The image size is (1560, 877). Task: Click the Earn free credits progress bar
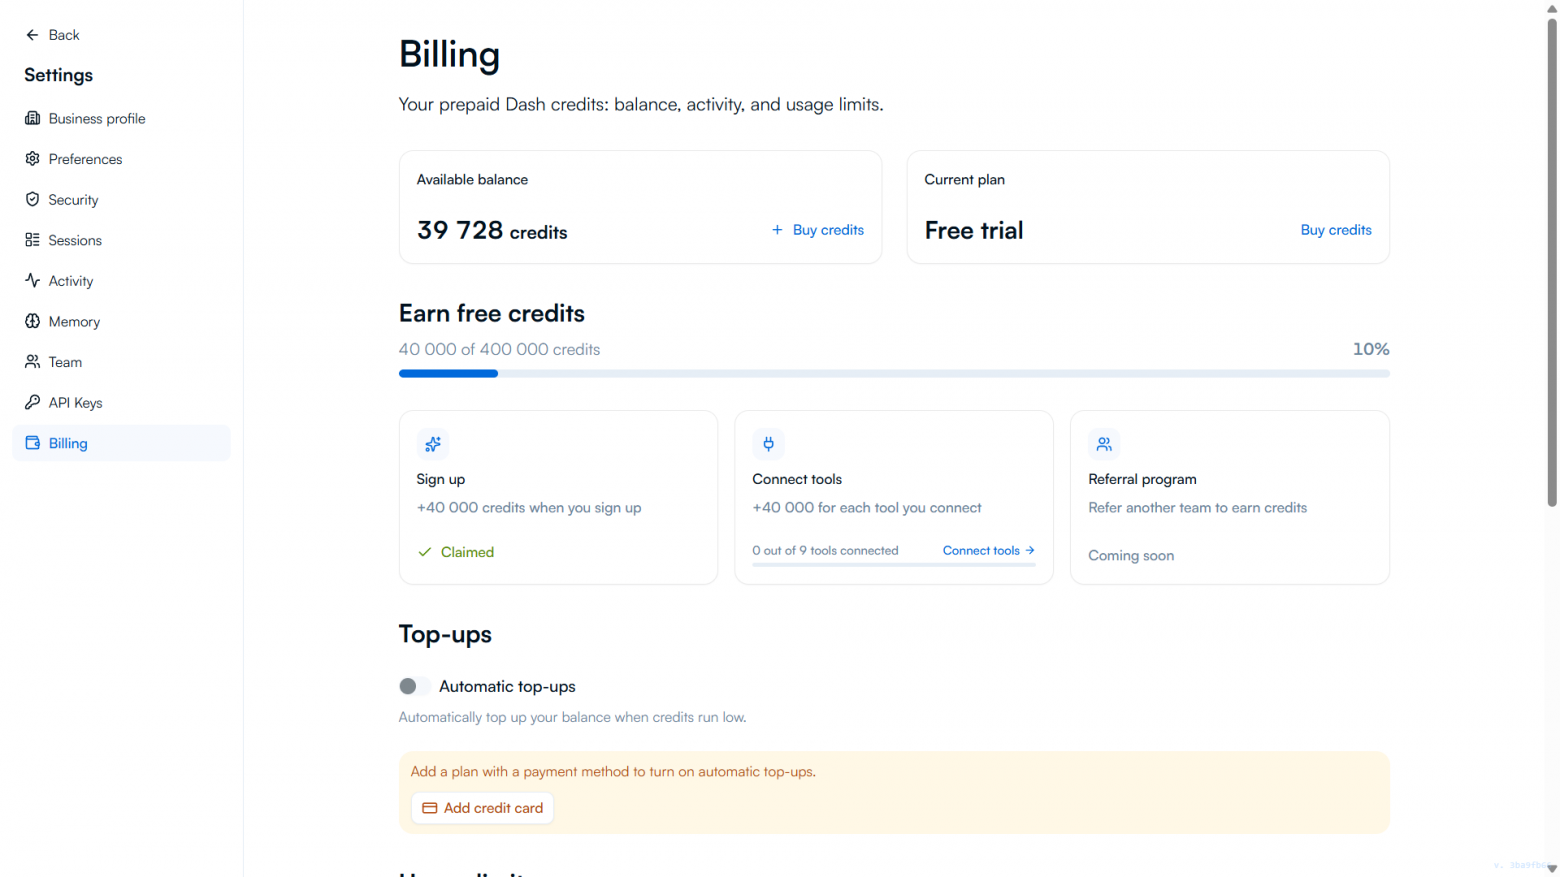(x=894, y=373)
